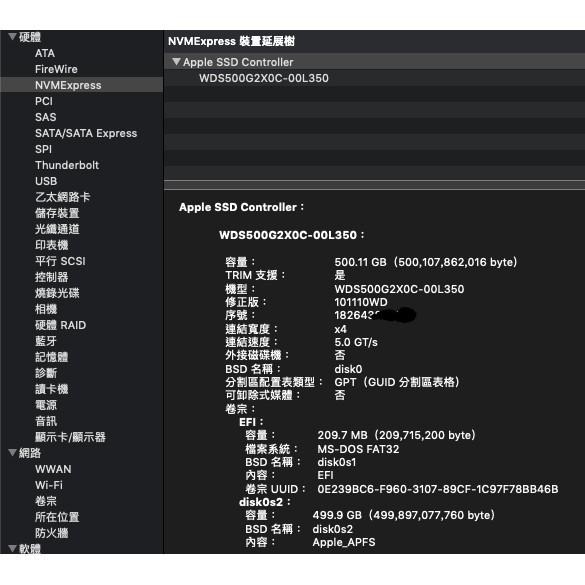This screenshot has width=585, height=585.
Task: Select Wi-Fi under network
Action: click(x=49, y=485)
